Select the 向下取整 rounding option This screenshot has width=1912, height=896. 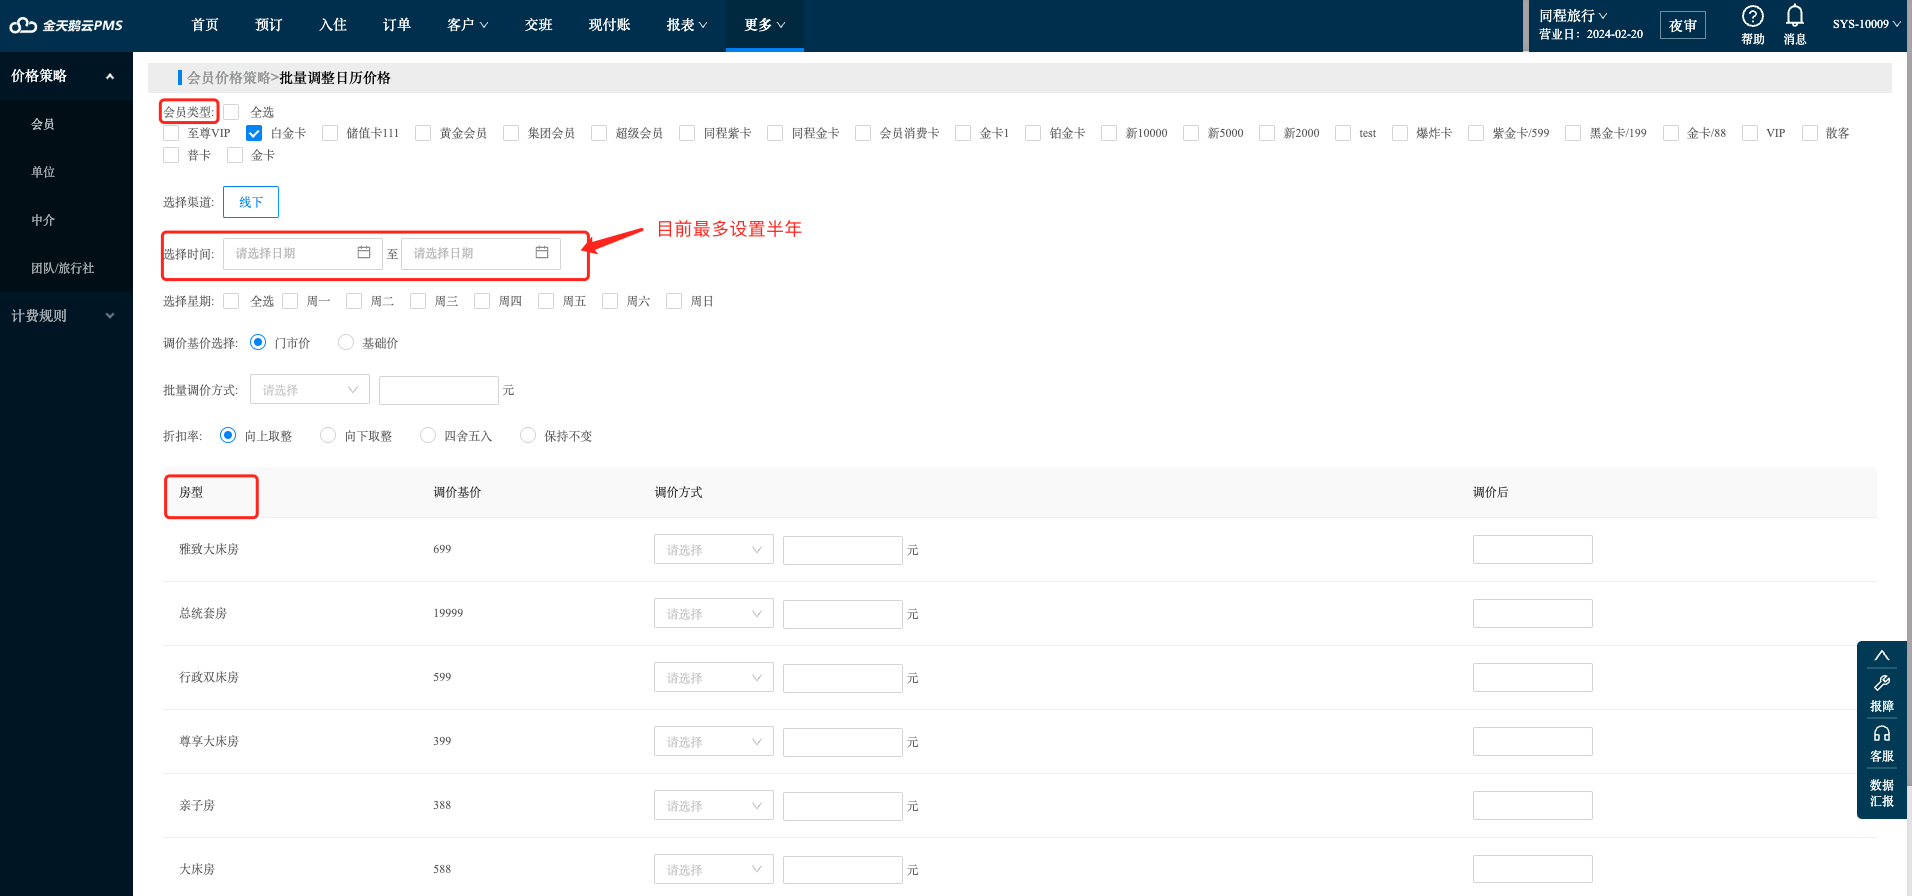[328, 435]
